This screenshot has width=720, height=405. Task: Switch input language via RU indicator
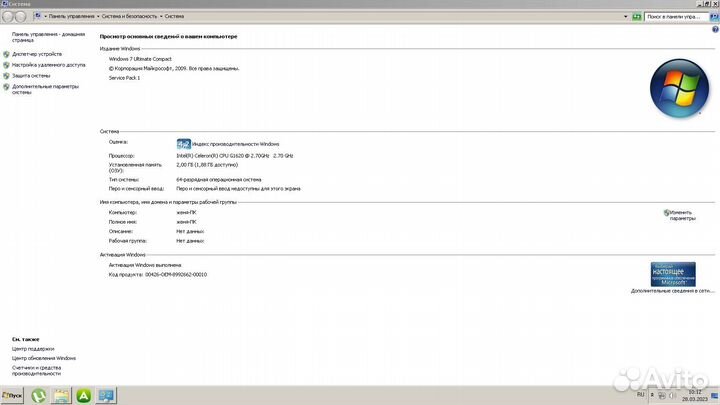point(641,395)
